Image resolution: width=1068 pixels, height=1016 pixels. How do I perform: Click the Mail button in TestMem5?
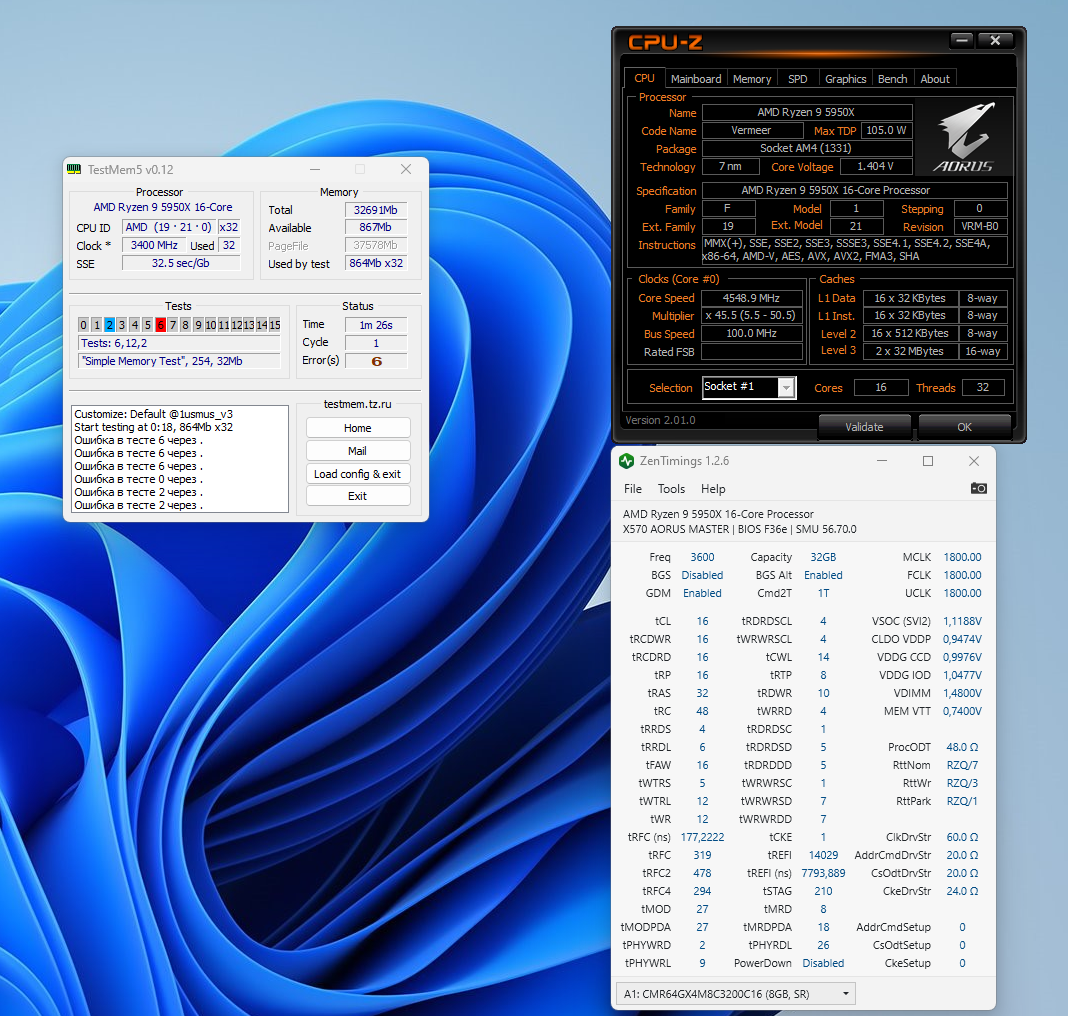point(358,451)
